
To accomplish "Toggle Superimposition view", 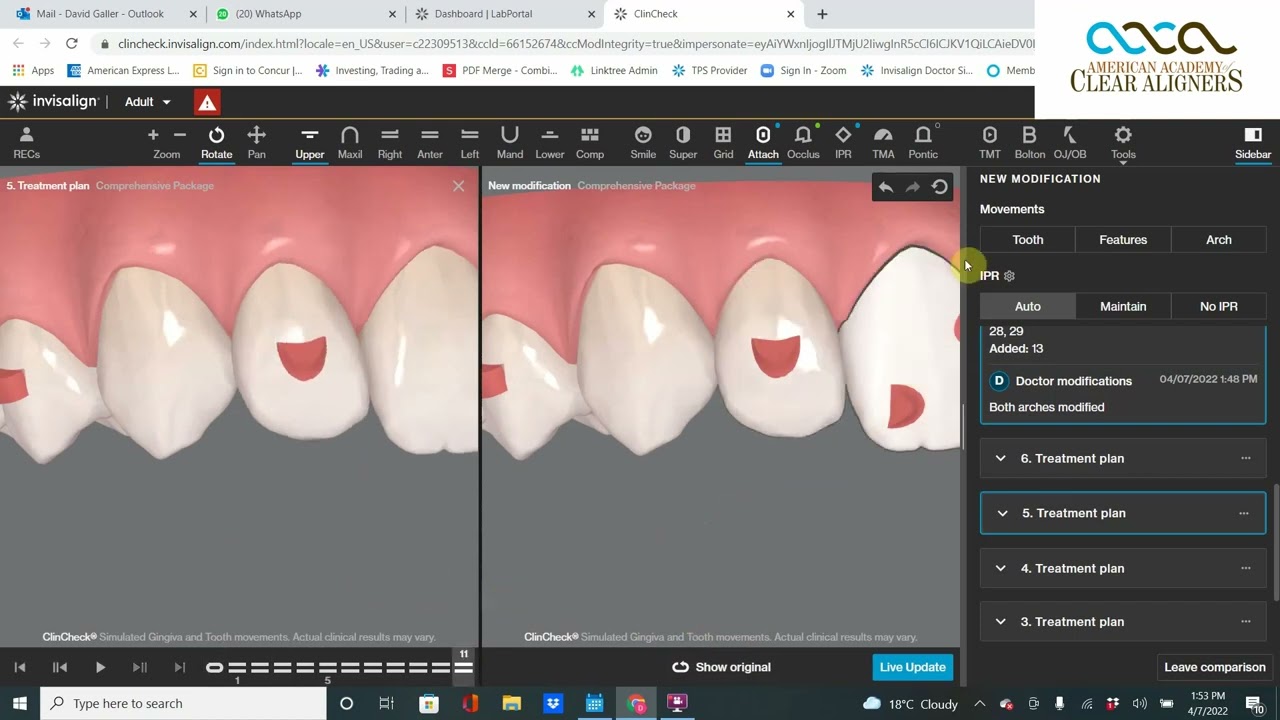I will click(x=683, y=142).
